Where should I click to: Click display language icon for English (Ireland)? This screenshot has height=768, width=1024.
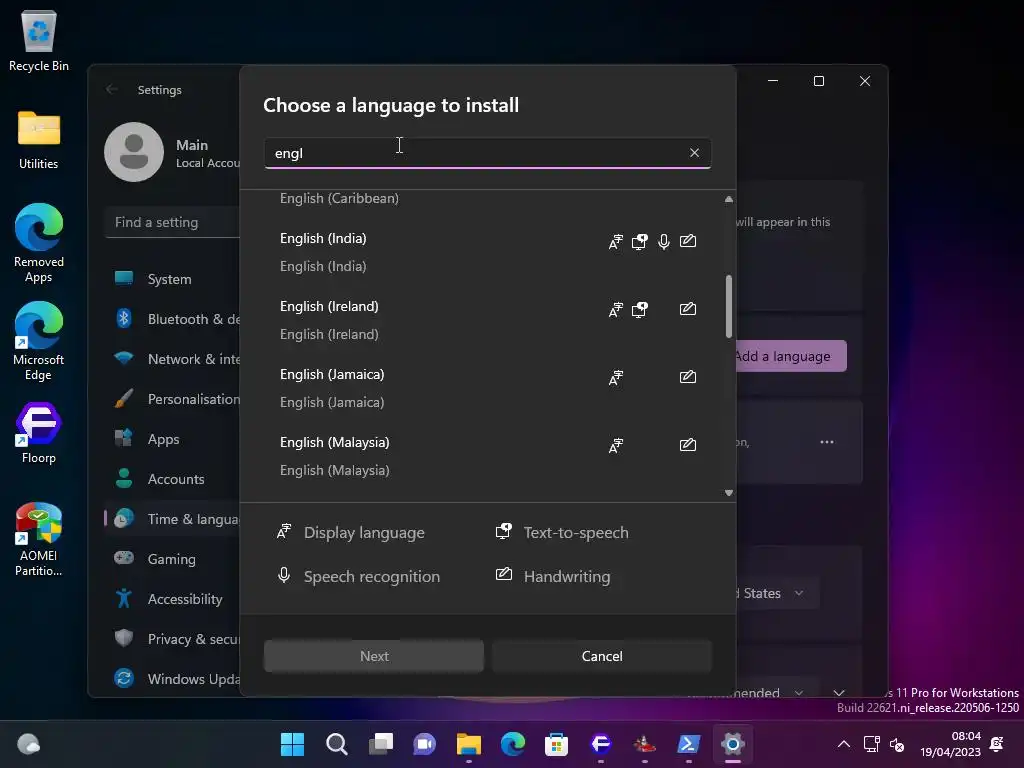[615, 310]
